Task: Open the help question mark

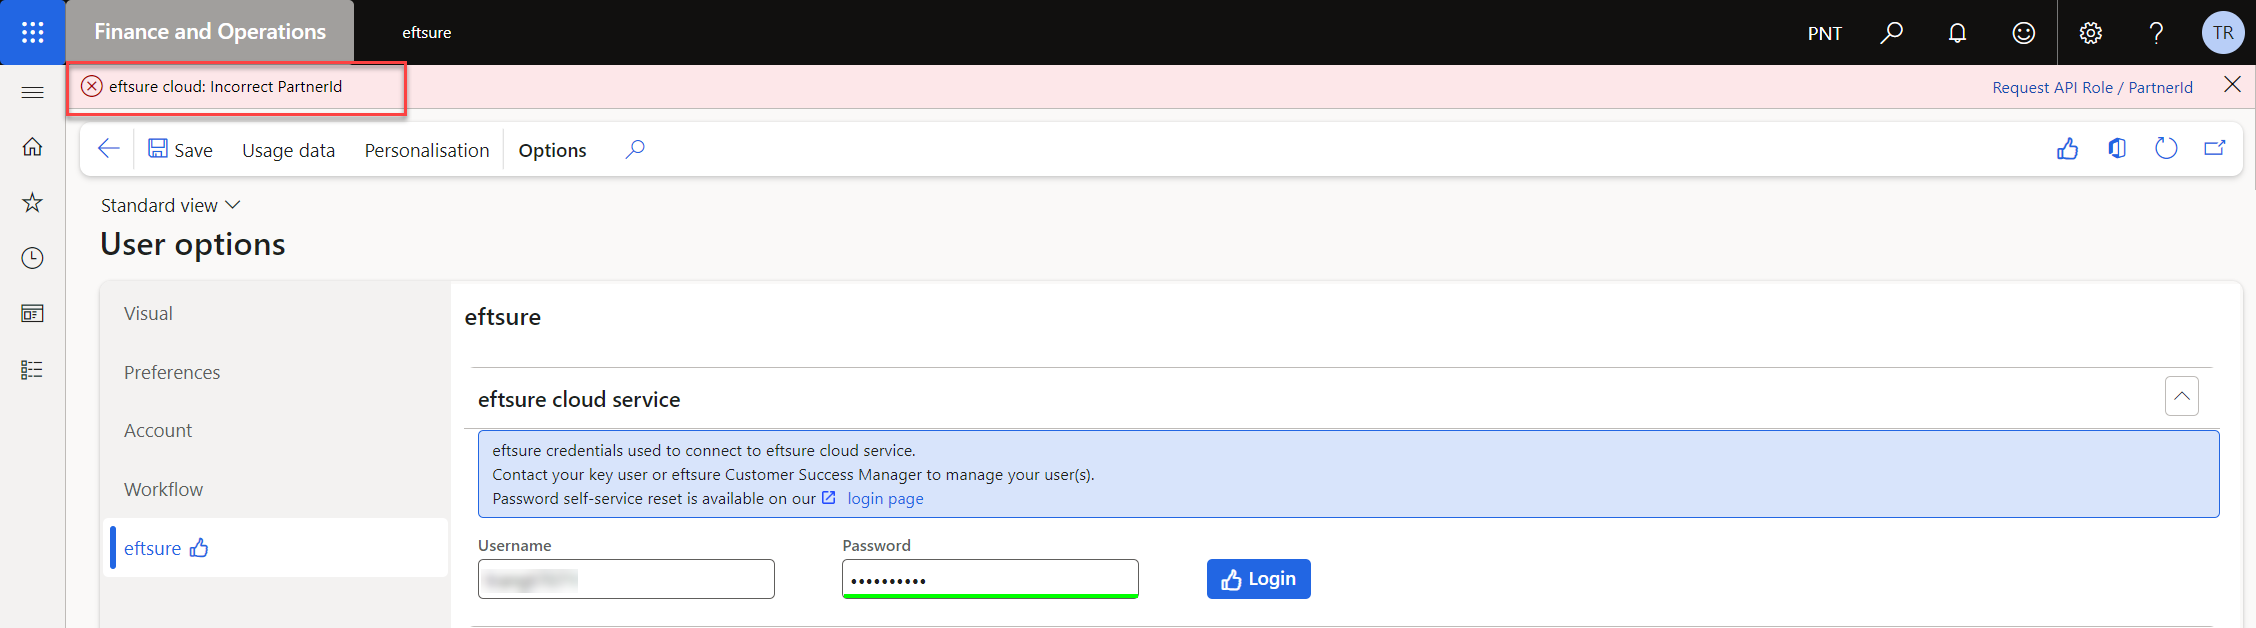Action: tap(2156, 33)
